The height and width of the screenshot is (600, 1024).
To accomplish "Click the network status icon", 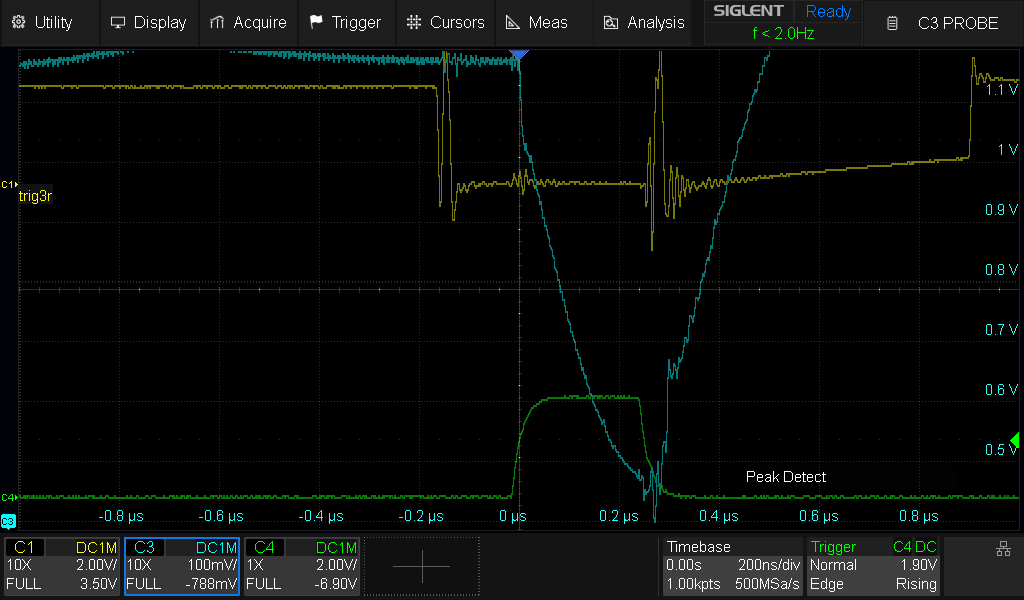I will coord(1003,548).
